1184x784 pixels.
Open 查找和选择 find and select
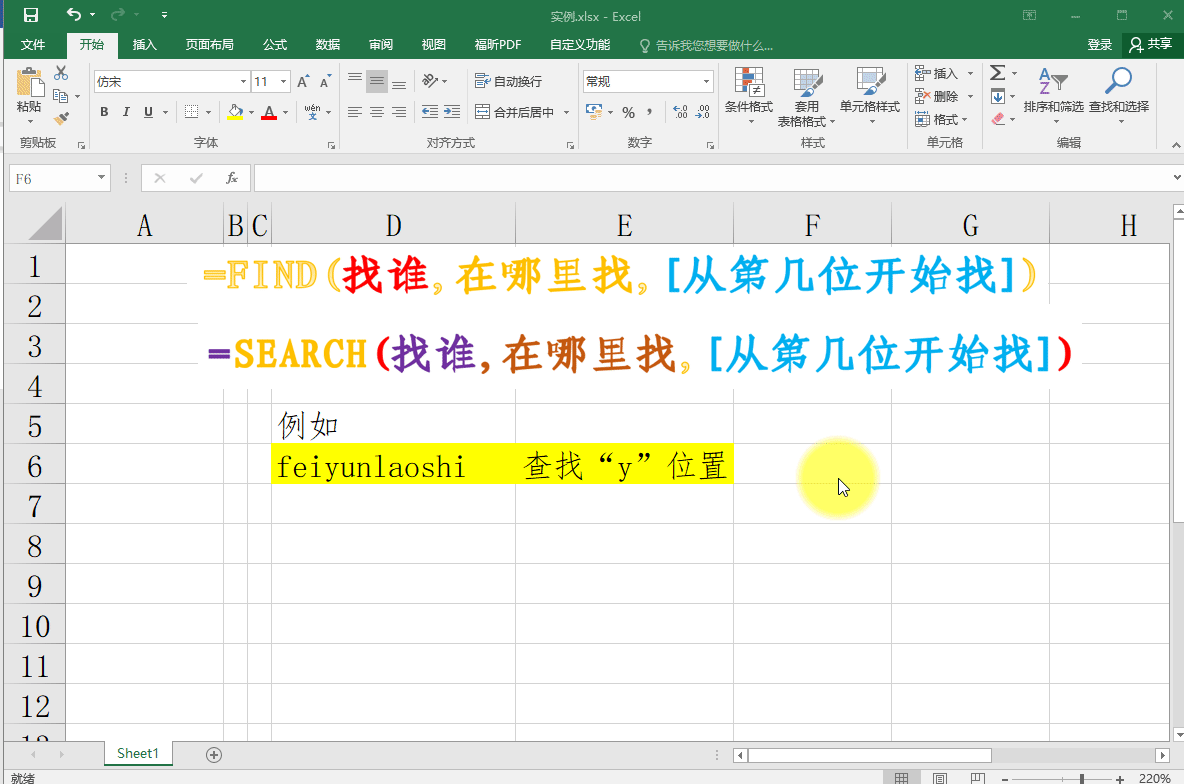[x=1118, y=94]
